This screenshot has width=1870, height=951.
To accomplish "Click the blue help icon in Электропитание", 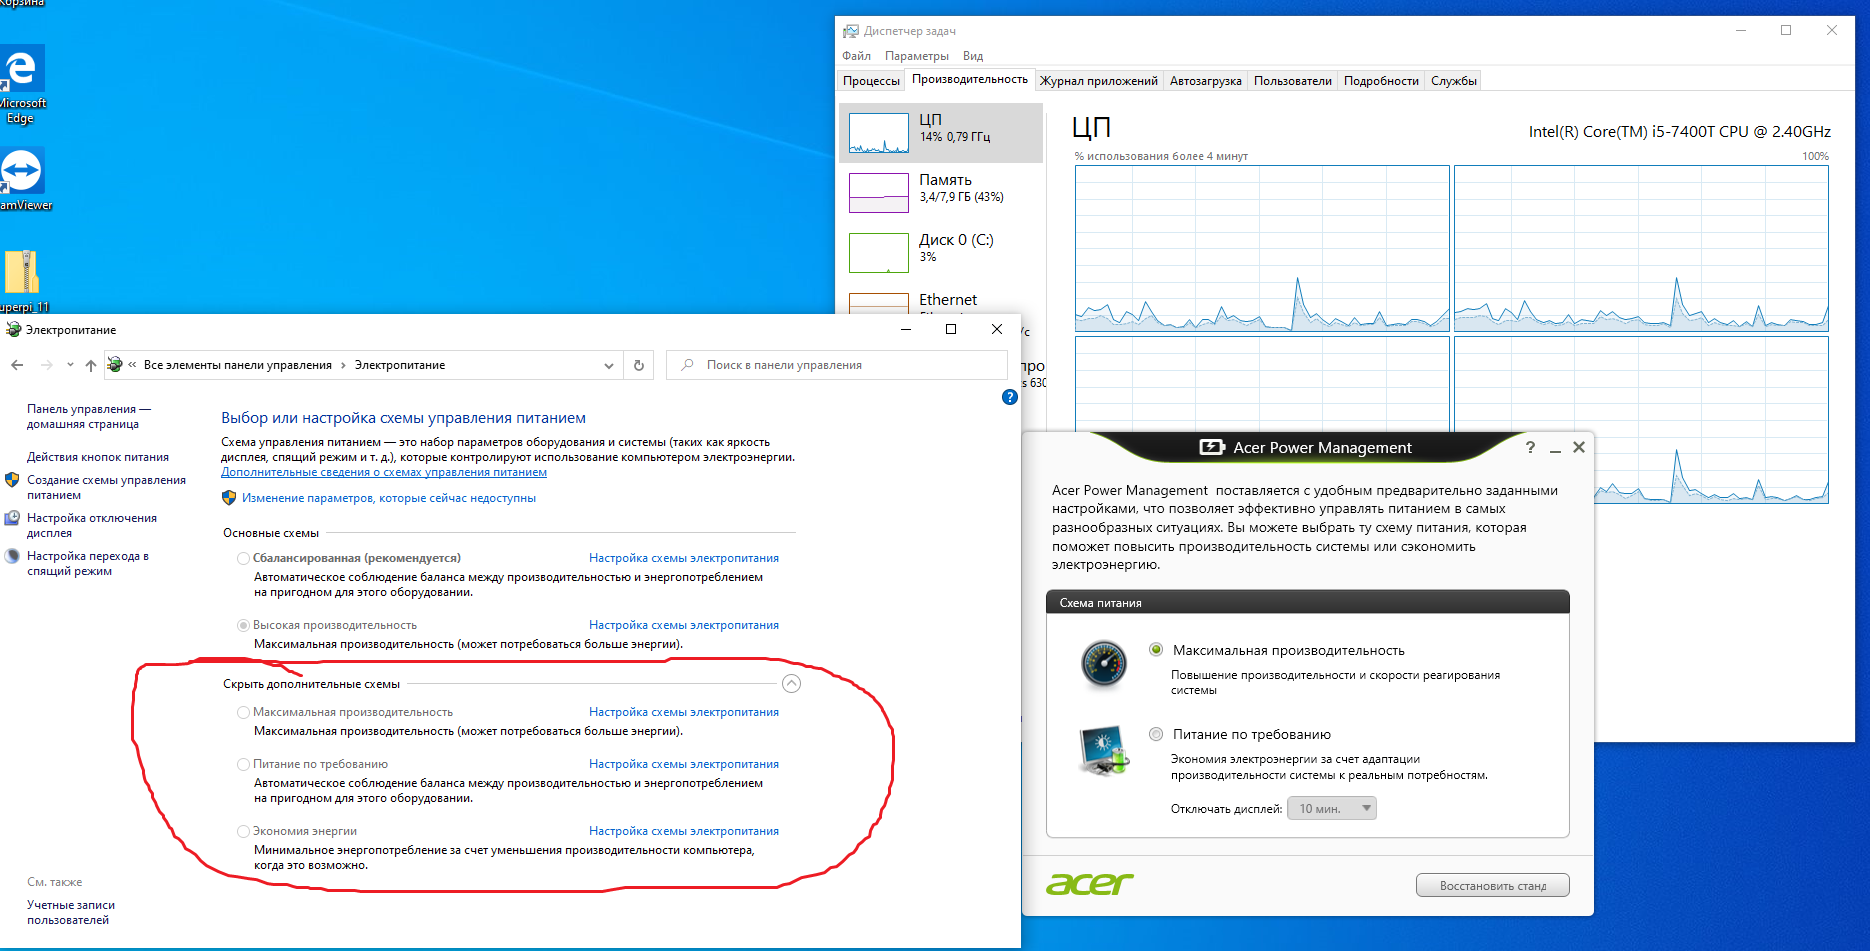I will [1010, 397].
